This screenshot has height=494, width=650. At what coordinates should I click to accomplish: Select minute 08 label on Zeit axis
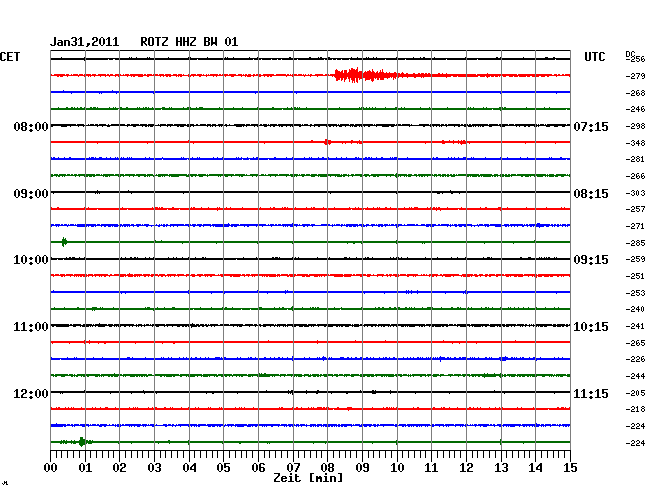327,468
